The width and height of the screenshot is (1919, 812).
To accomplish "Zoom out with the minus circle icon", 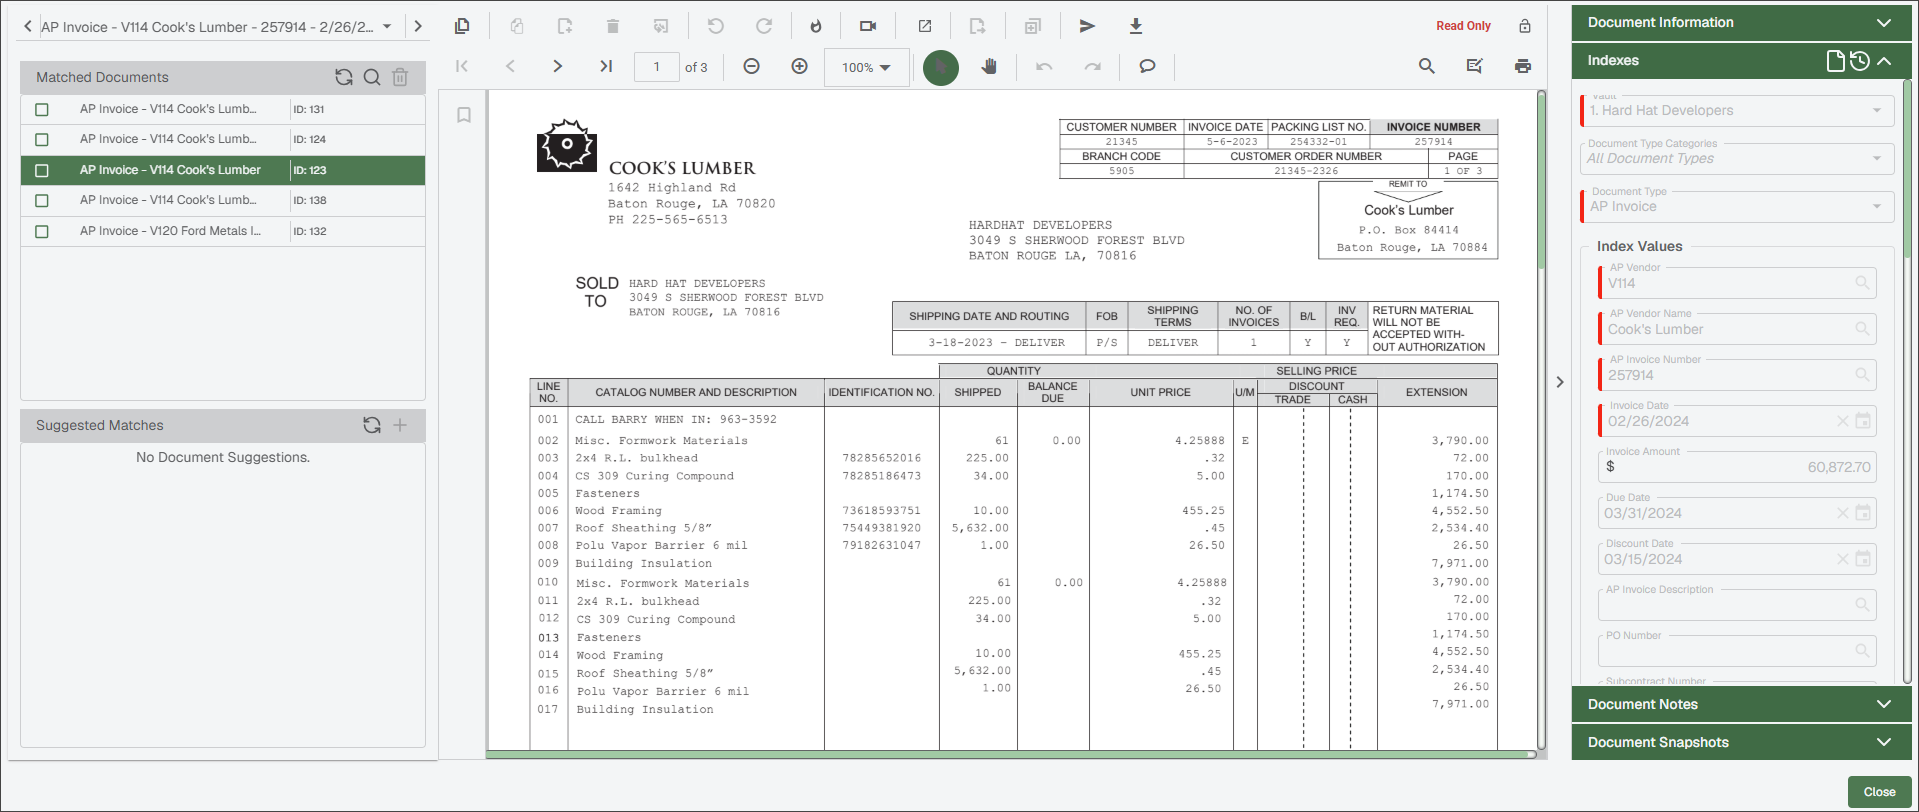I will (x=752, y=66).
